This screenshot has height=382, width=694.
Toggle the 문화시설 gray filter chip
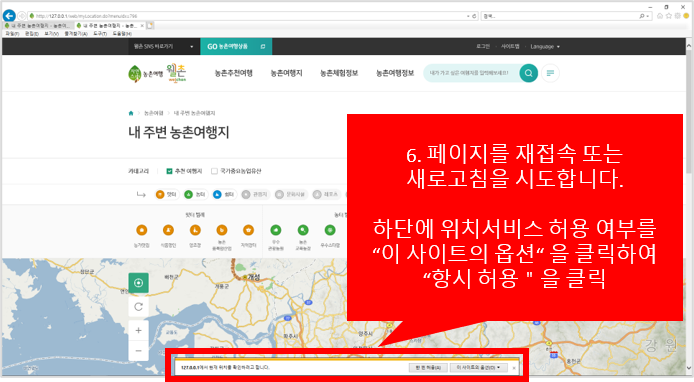pyautogui.click(x=291, y=195)
